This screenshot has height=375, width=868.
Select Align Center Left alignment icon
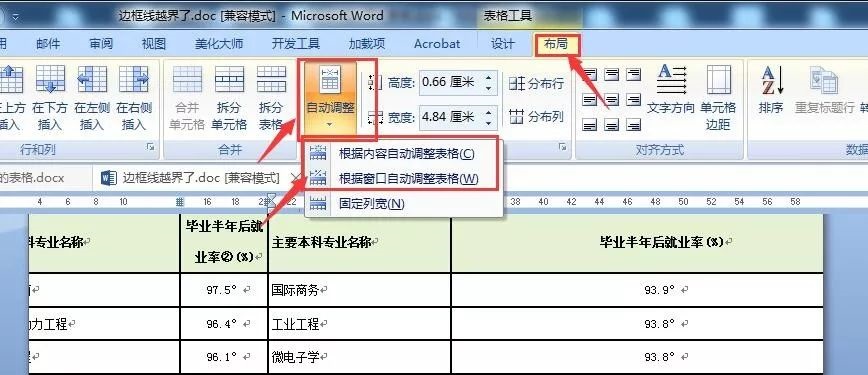coord(591,100)
